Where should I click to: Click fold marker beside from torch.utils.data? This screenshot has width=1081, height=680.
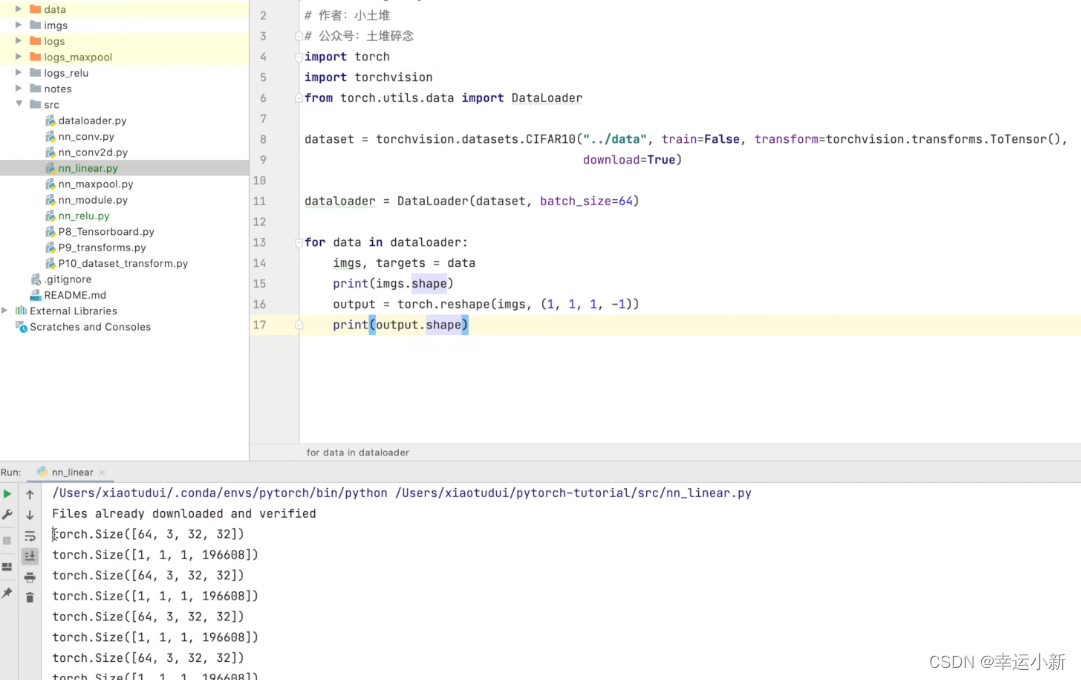click(x=299, y=98)
